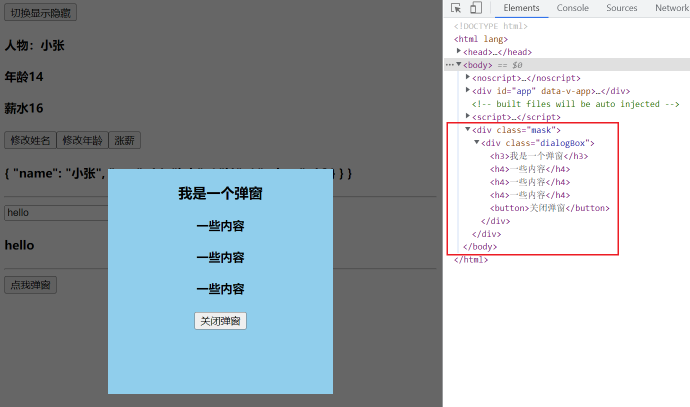Click the 切换显示隐藏 button
This screenshot has width=690, height=407.
point(40,12)
